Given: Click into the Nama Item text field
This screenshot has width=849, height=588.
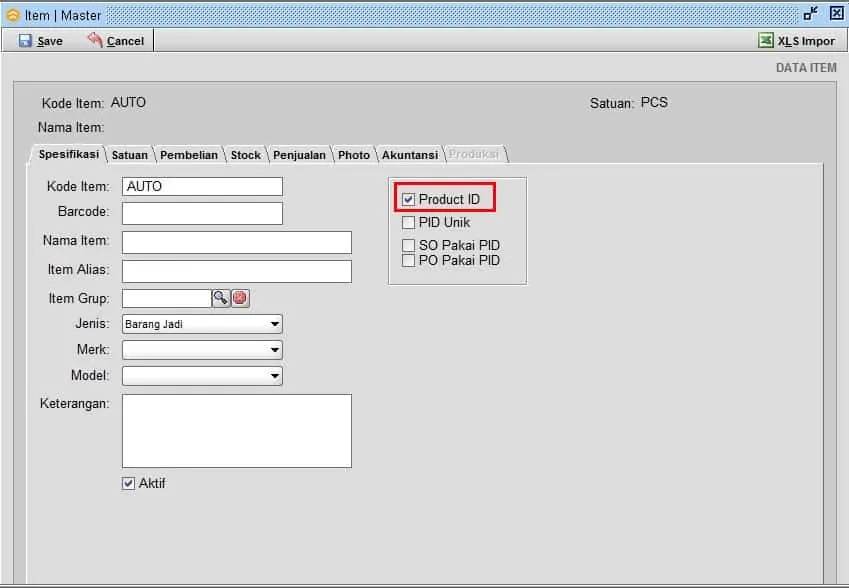Looking at the screenshot, I should tap(237, 243).
